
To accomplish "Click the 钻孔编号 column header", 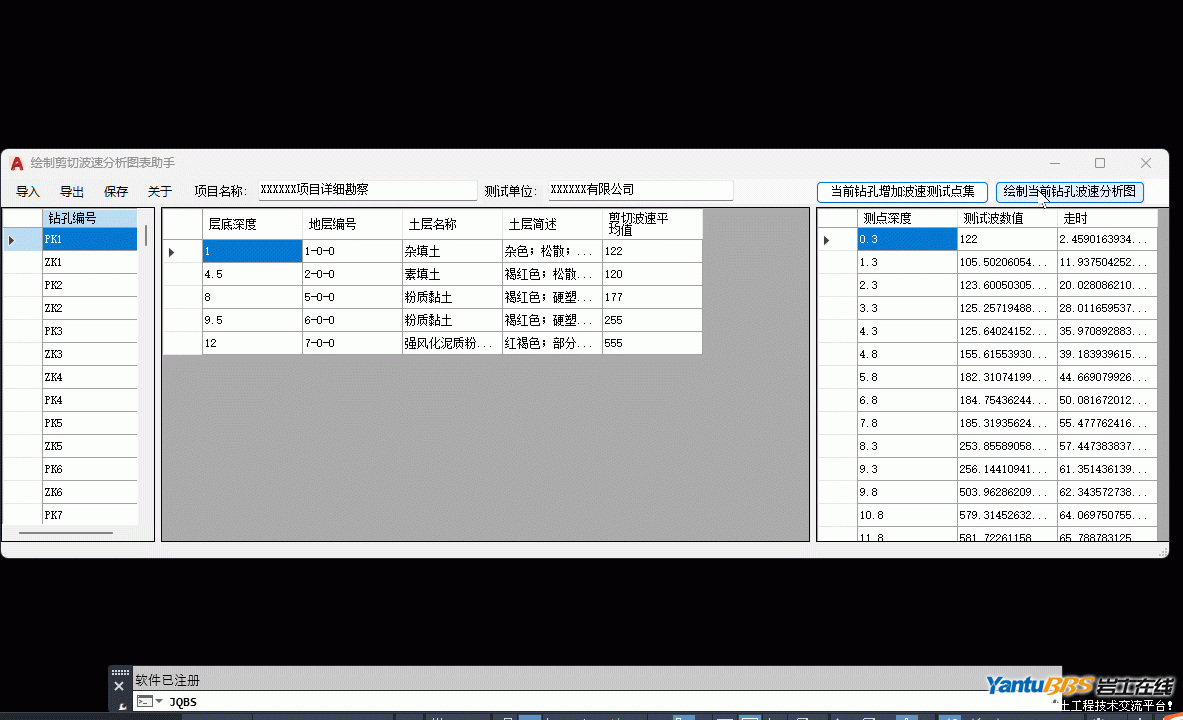I will pos(89,218).
